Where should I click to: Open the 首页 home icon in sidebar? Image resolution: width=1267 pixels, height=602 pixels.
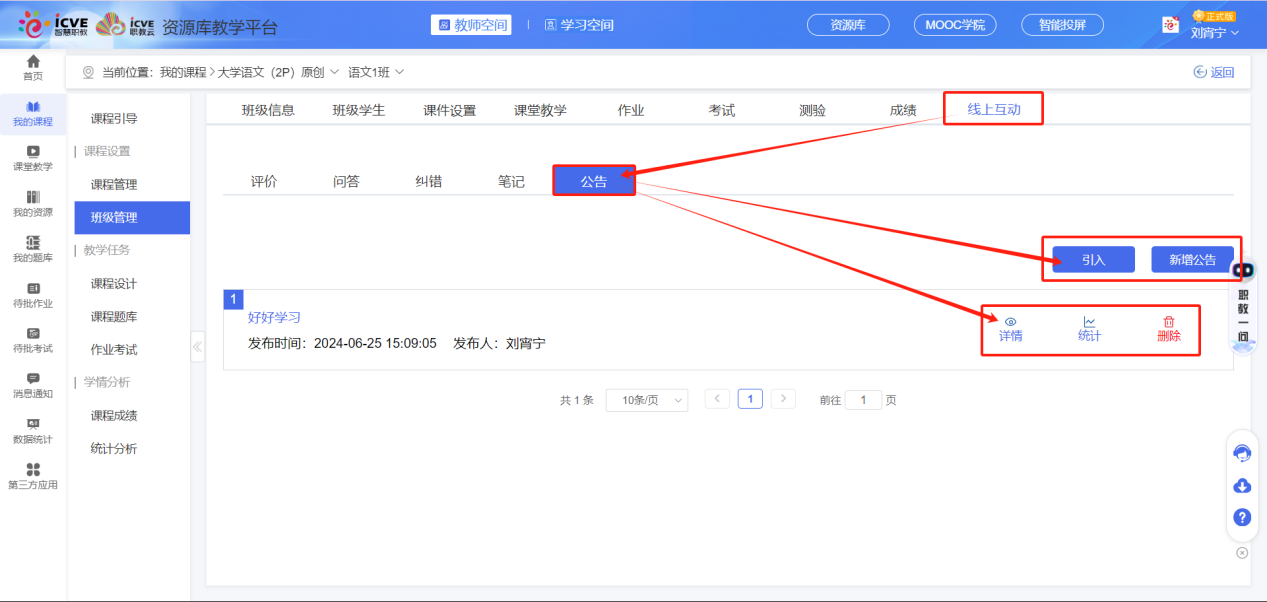tap(31, 67)
